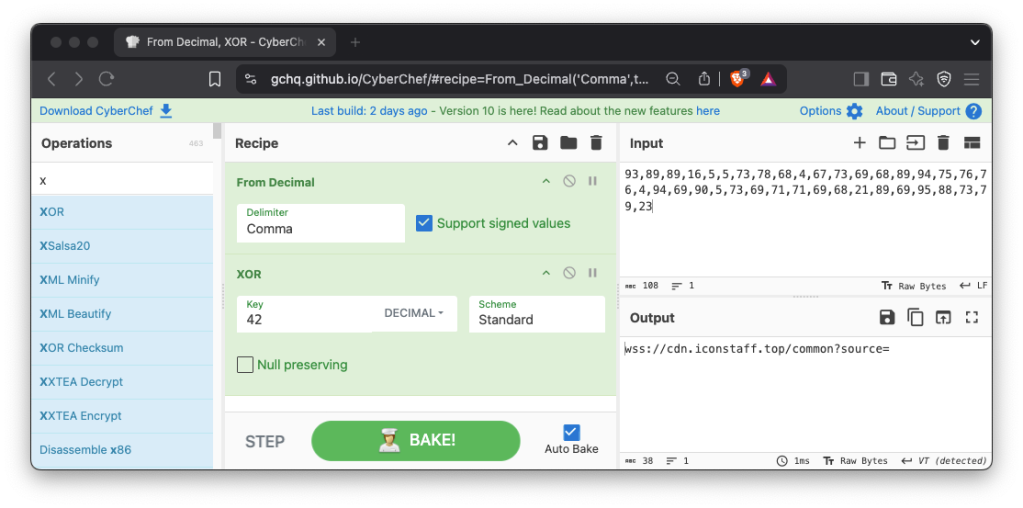Toggle the browser sidebar panel
The image size is (1023, 508).
tap(861, 80)
